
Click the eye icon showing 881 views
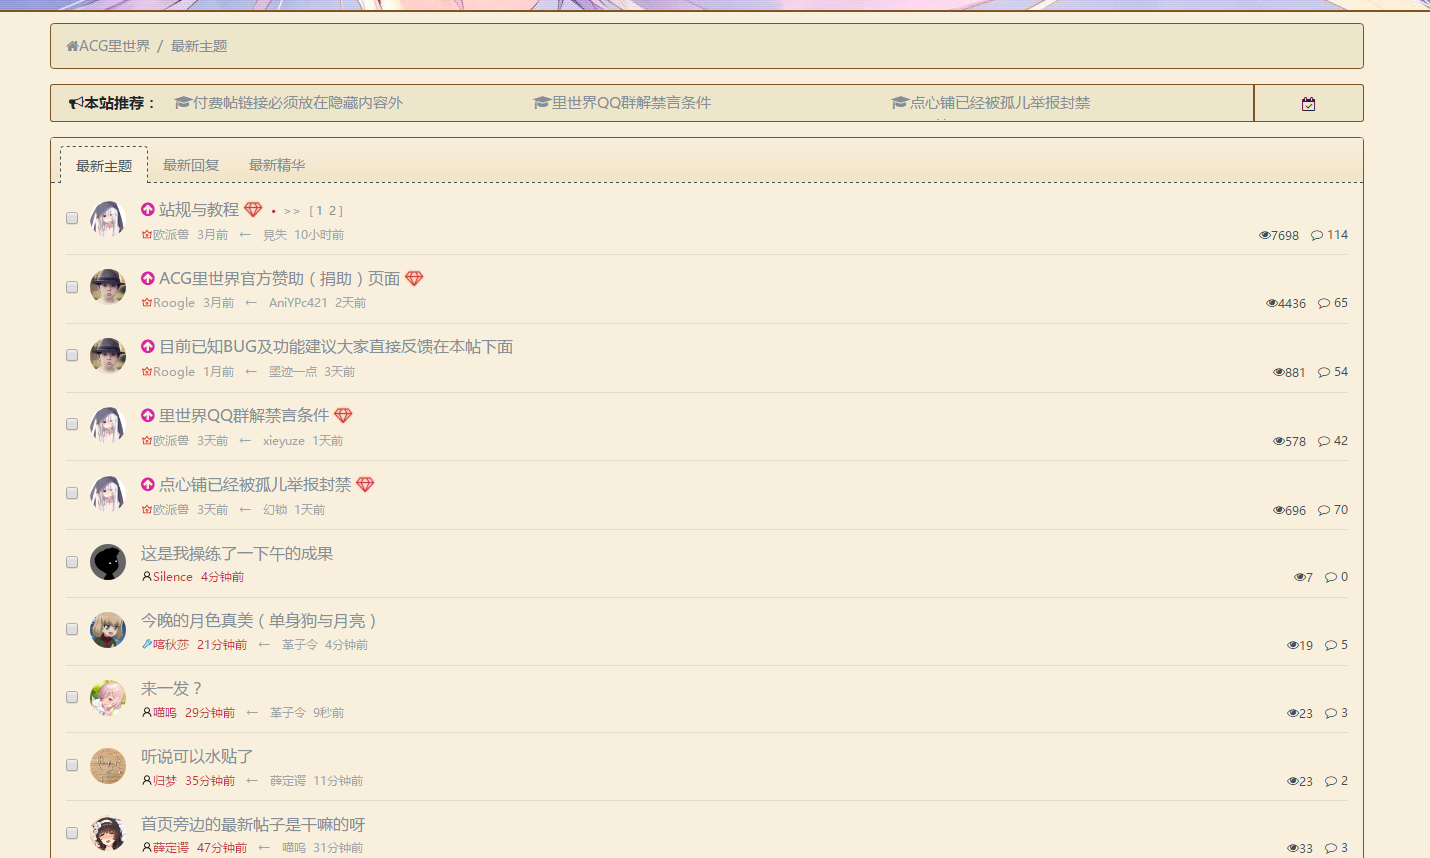(x=1279, y=372)
